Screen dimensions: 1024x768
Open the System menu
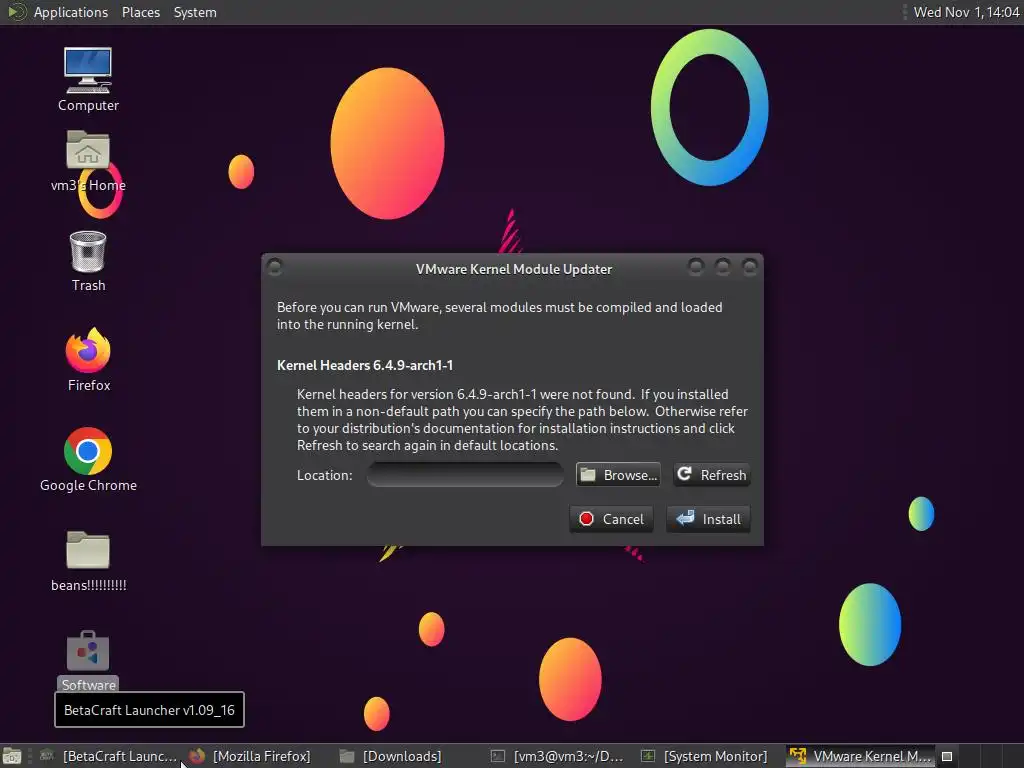click(x=195, y=12)
